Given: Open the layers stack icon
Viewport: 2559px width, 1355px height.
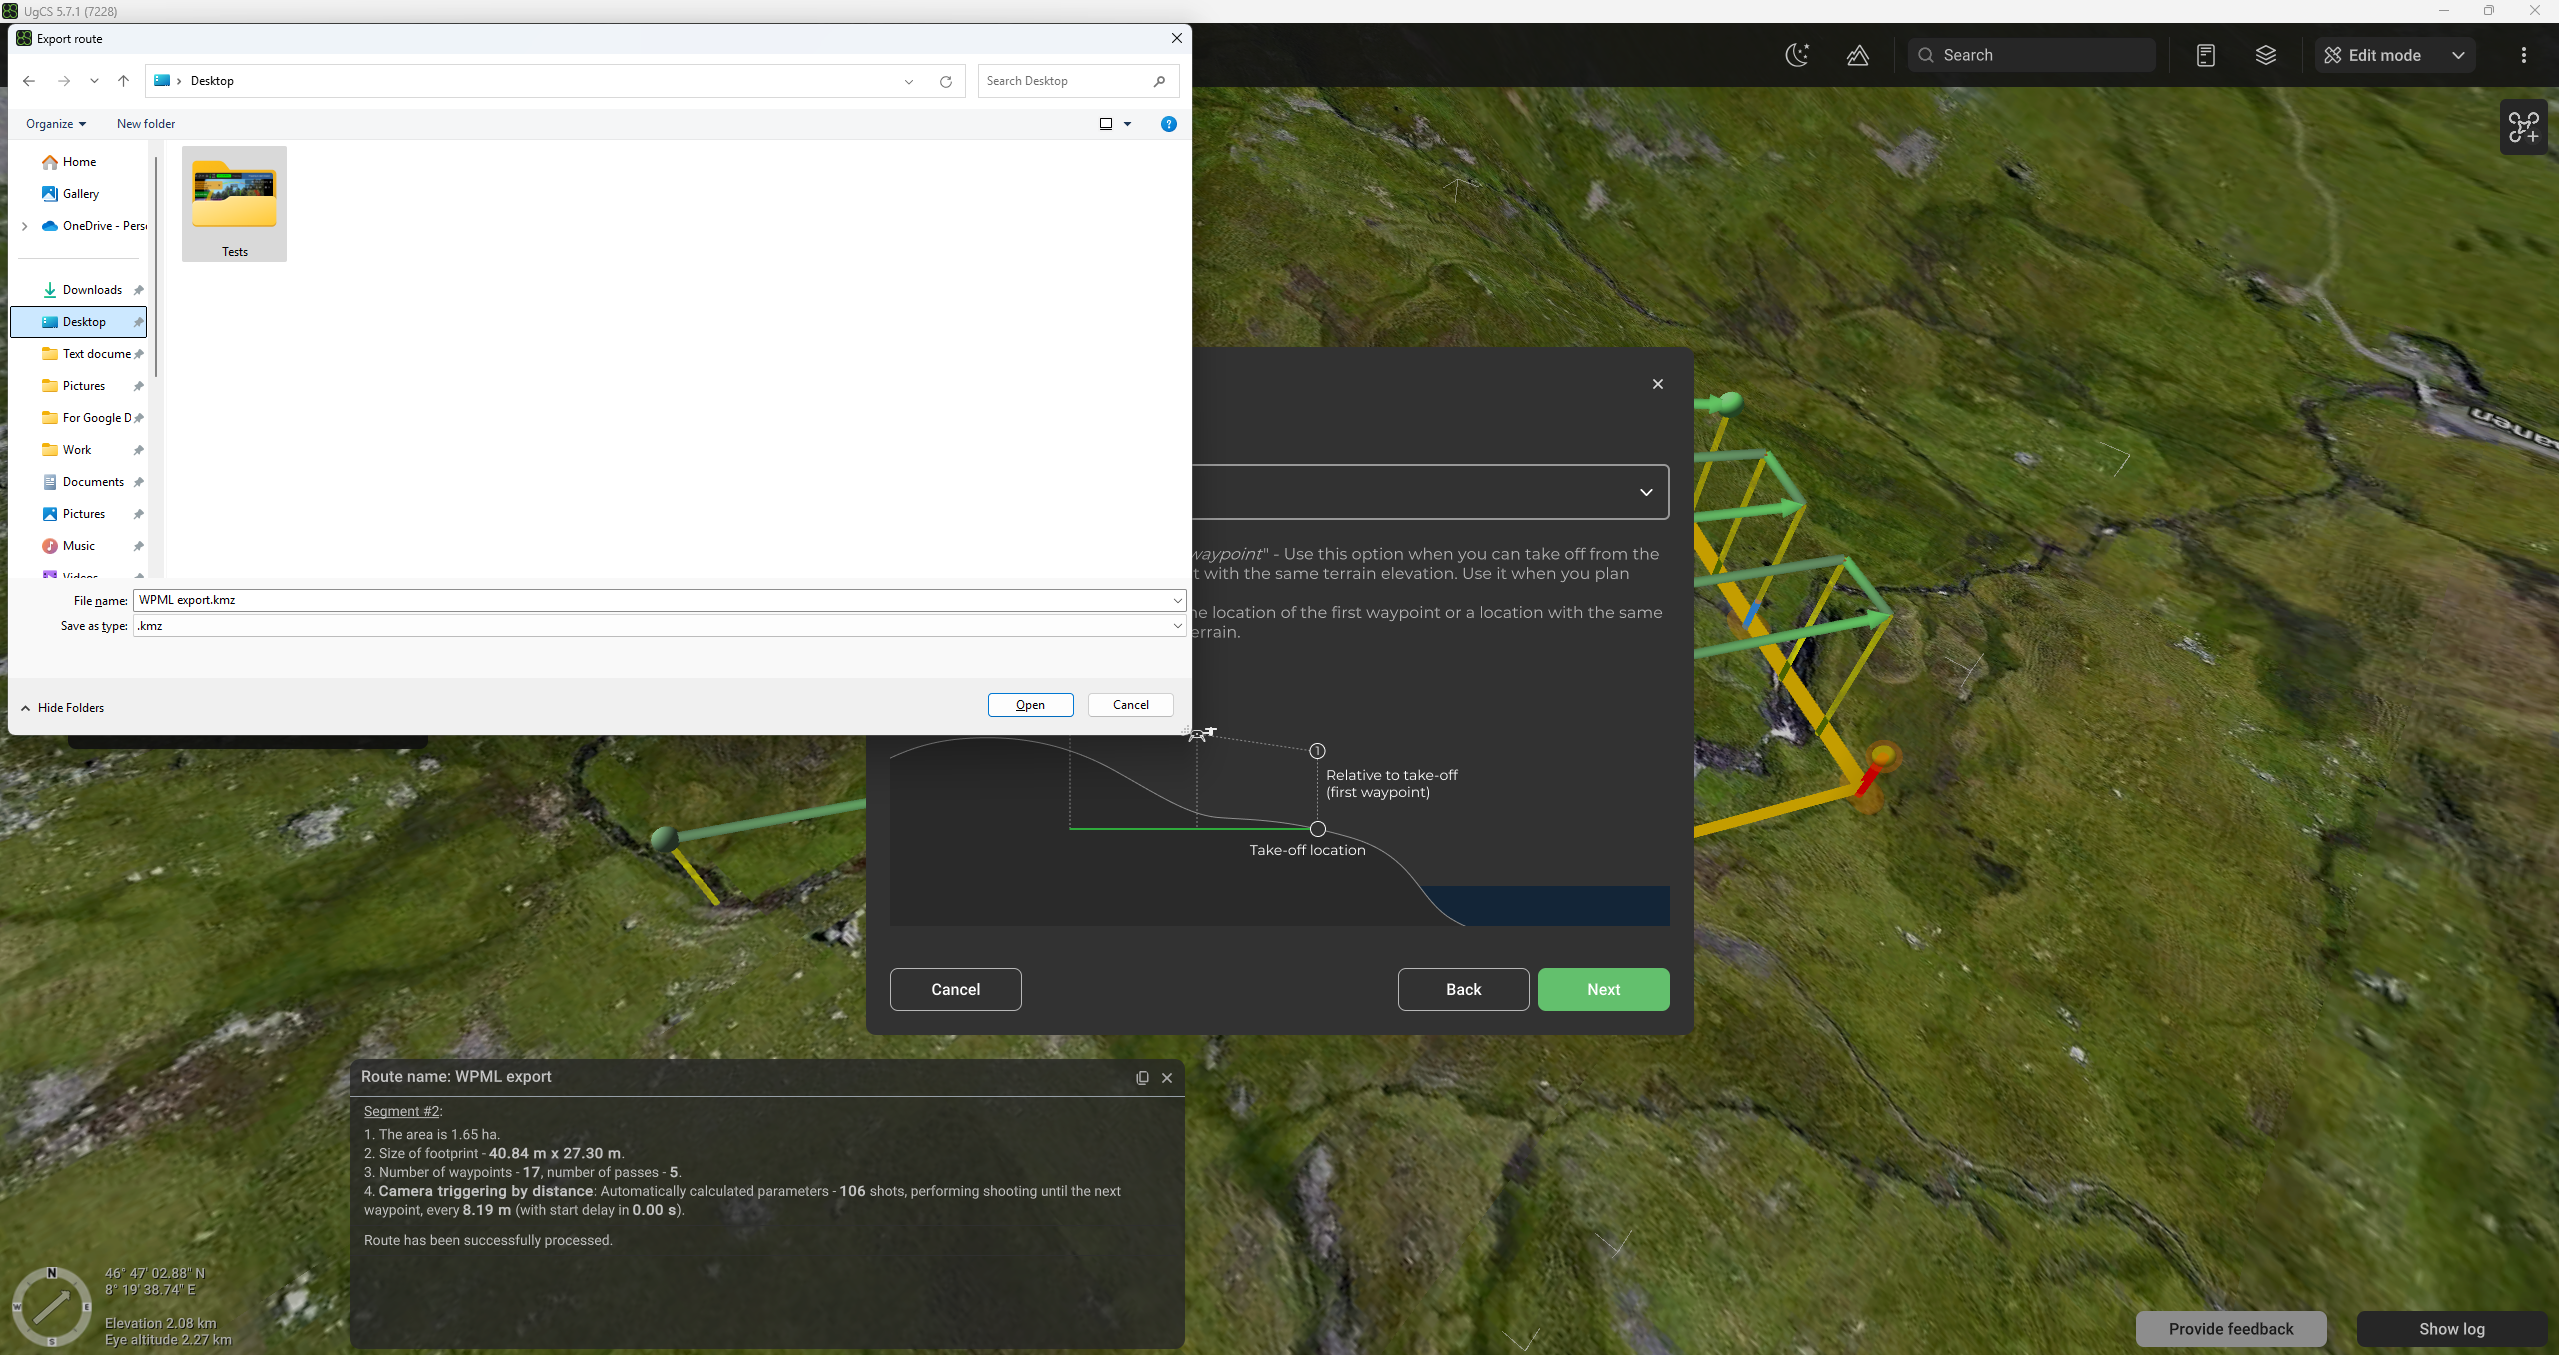Looking at the screenshot, I should (x=2265, y=55).
